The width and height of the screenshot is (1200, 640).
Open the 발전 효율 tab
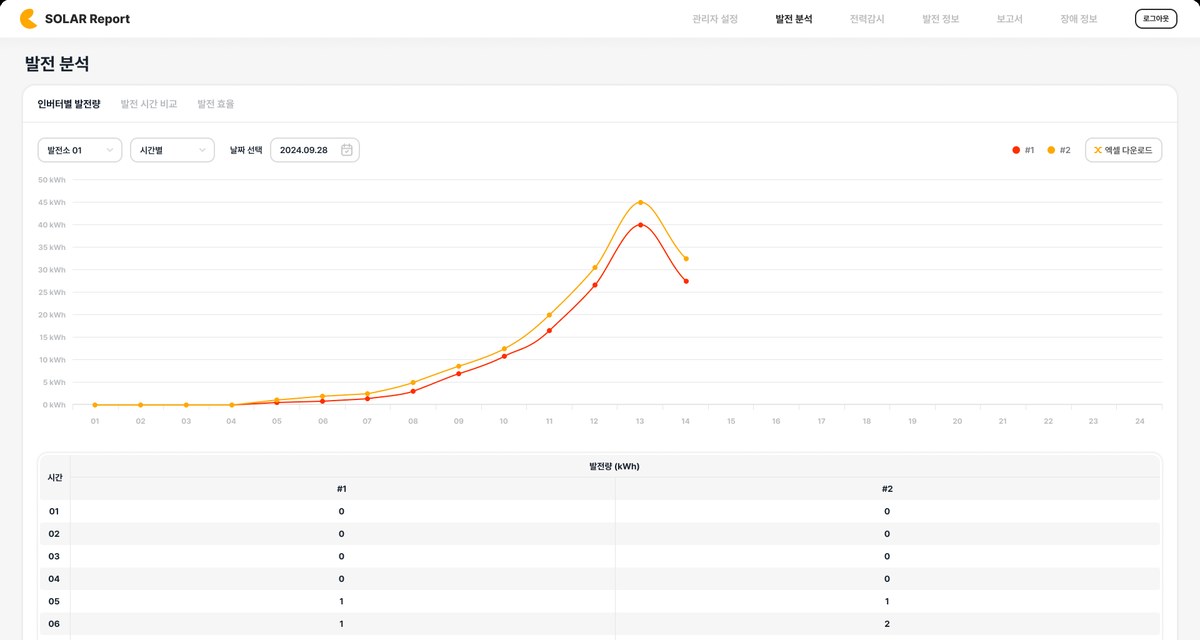click(x=216, y=104)
